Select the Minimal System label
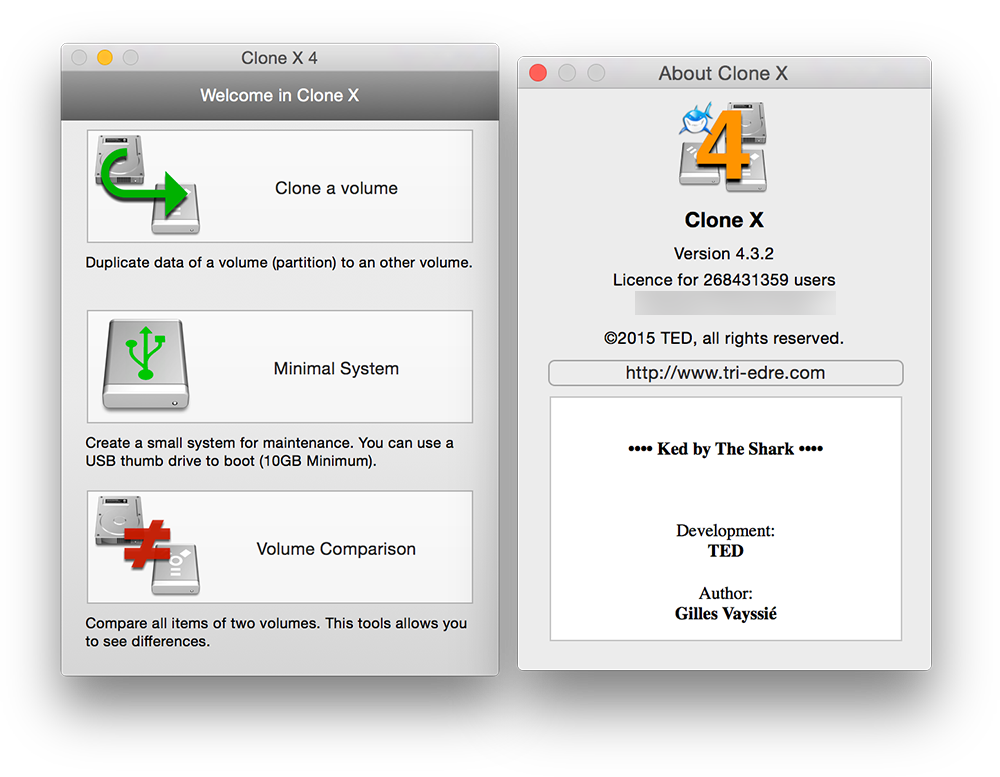Viewport: 1000px width, 777px height. click(x=336, y=369)
